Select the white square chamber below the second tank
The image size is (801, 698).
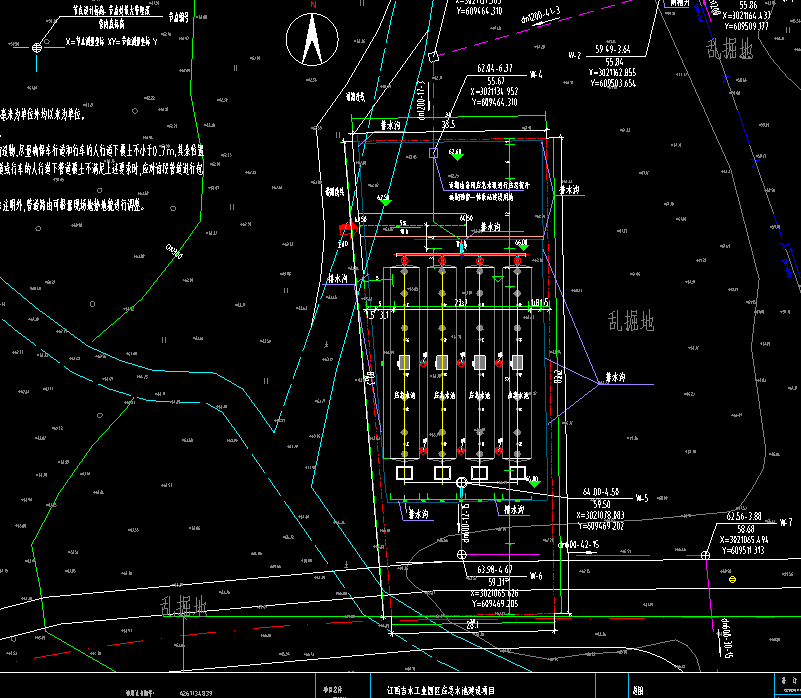(442, 473)
